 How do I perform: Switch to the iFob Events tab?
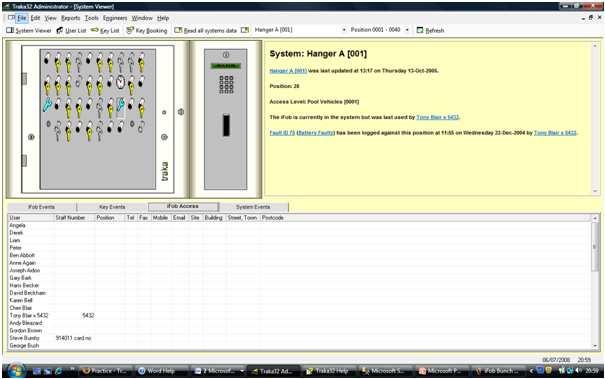(42, 207)
